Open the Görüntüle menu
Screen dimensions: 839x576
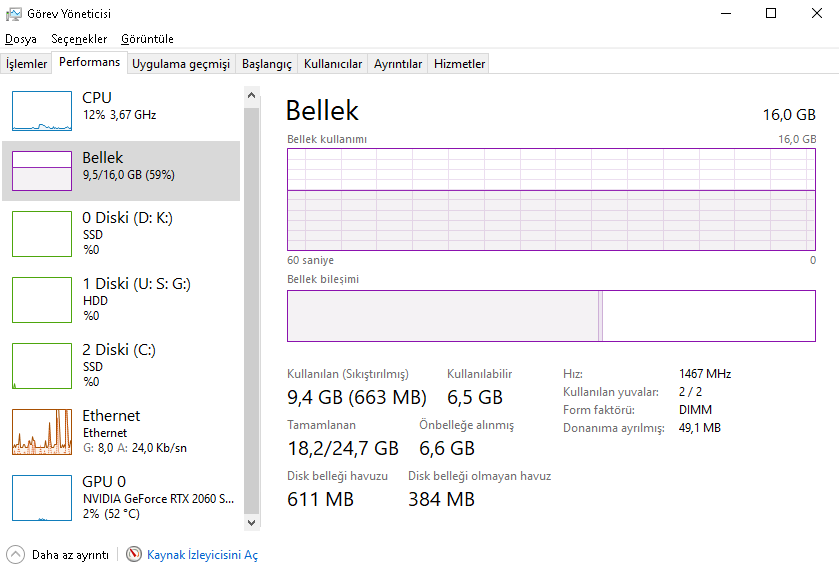point(147,39)
